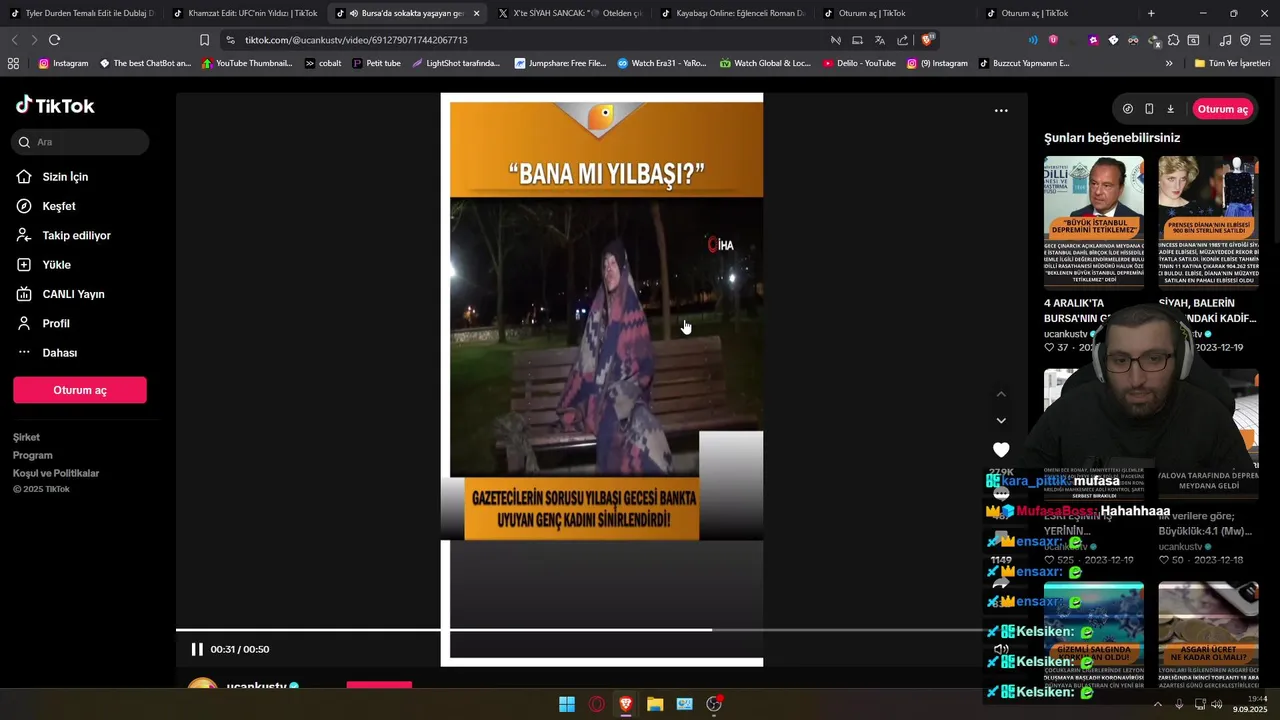Bookmark this page icon
Viewport: 1280px width, 720px height.
click(204, 40)
